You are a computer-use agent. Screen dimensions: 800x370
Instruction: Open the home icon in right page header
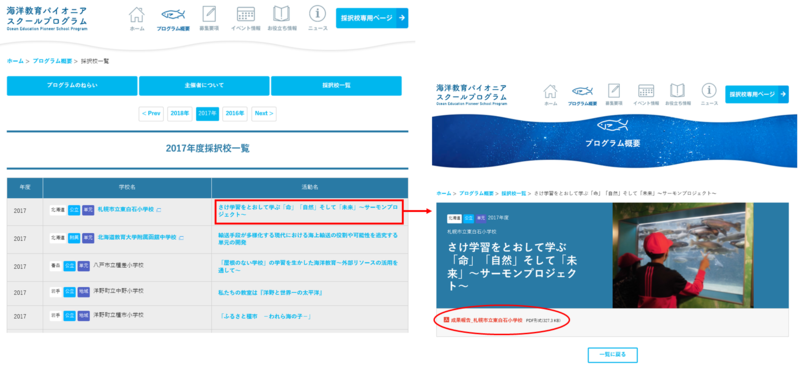(x=551, y=94)
